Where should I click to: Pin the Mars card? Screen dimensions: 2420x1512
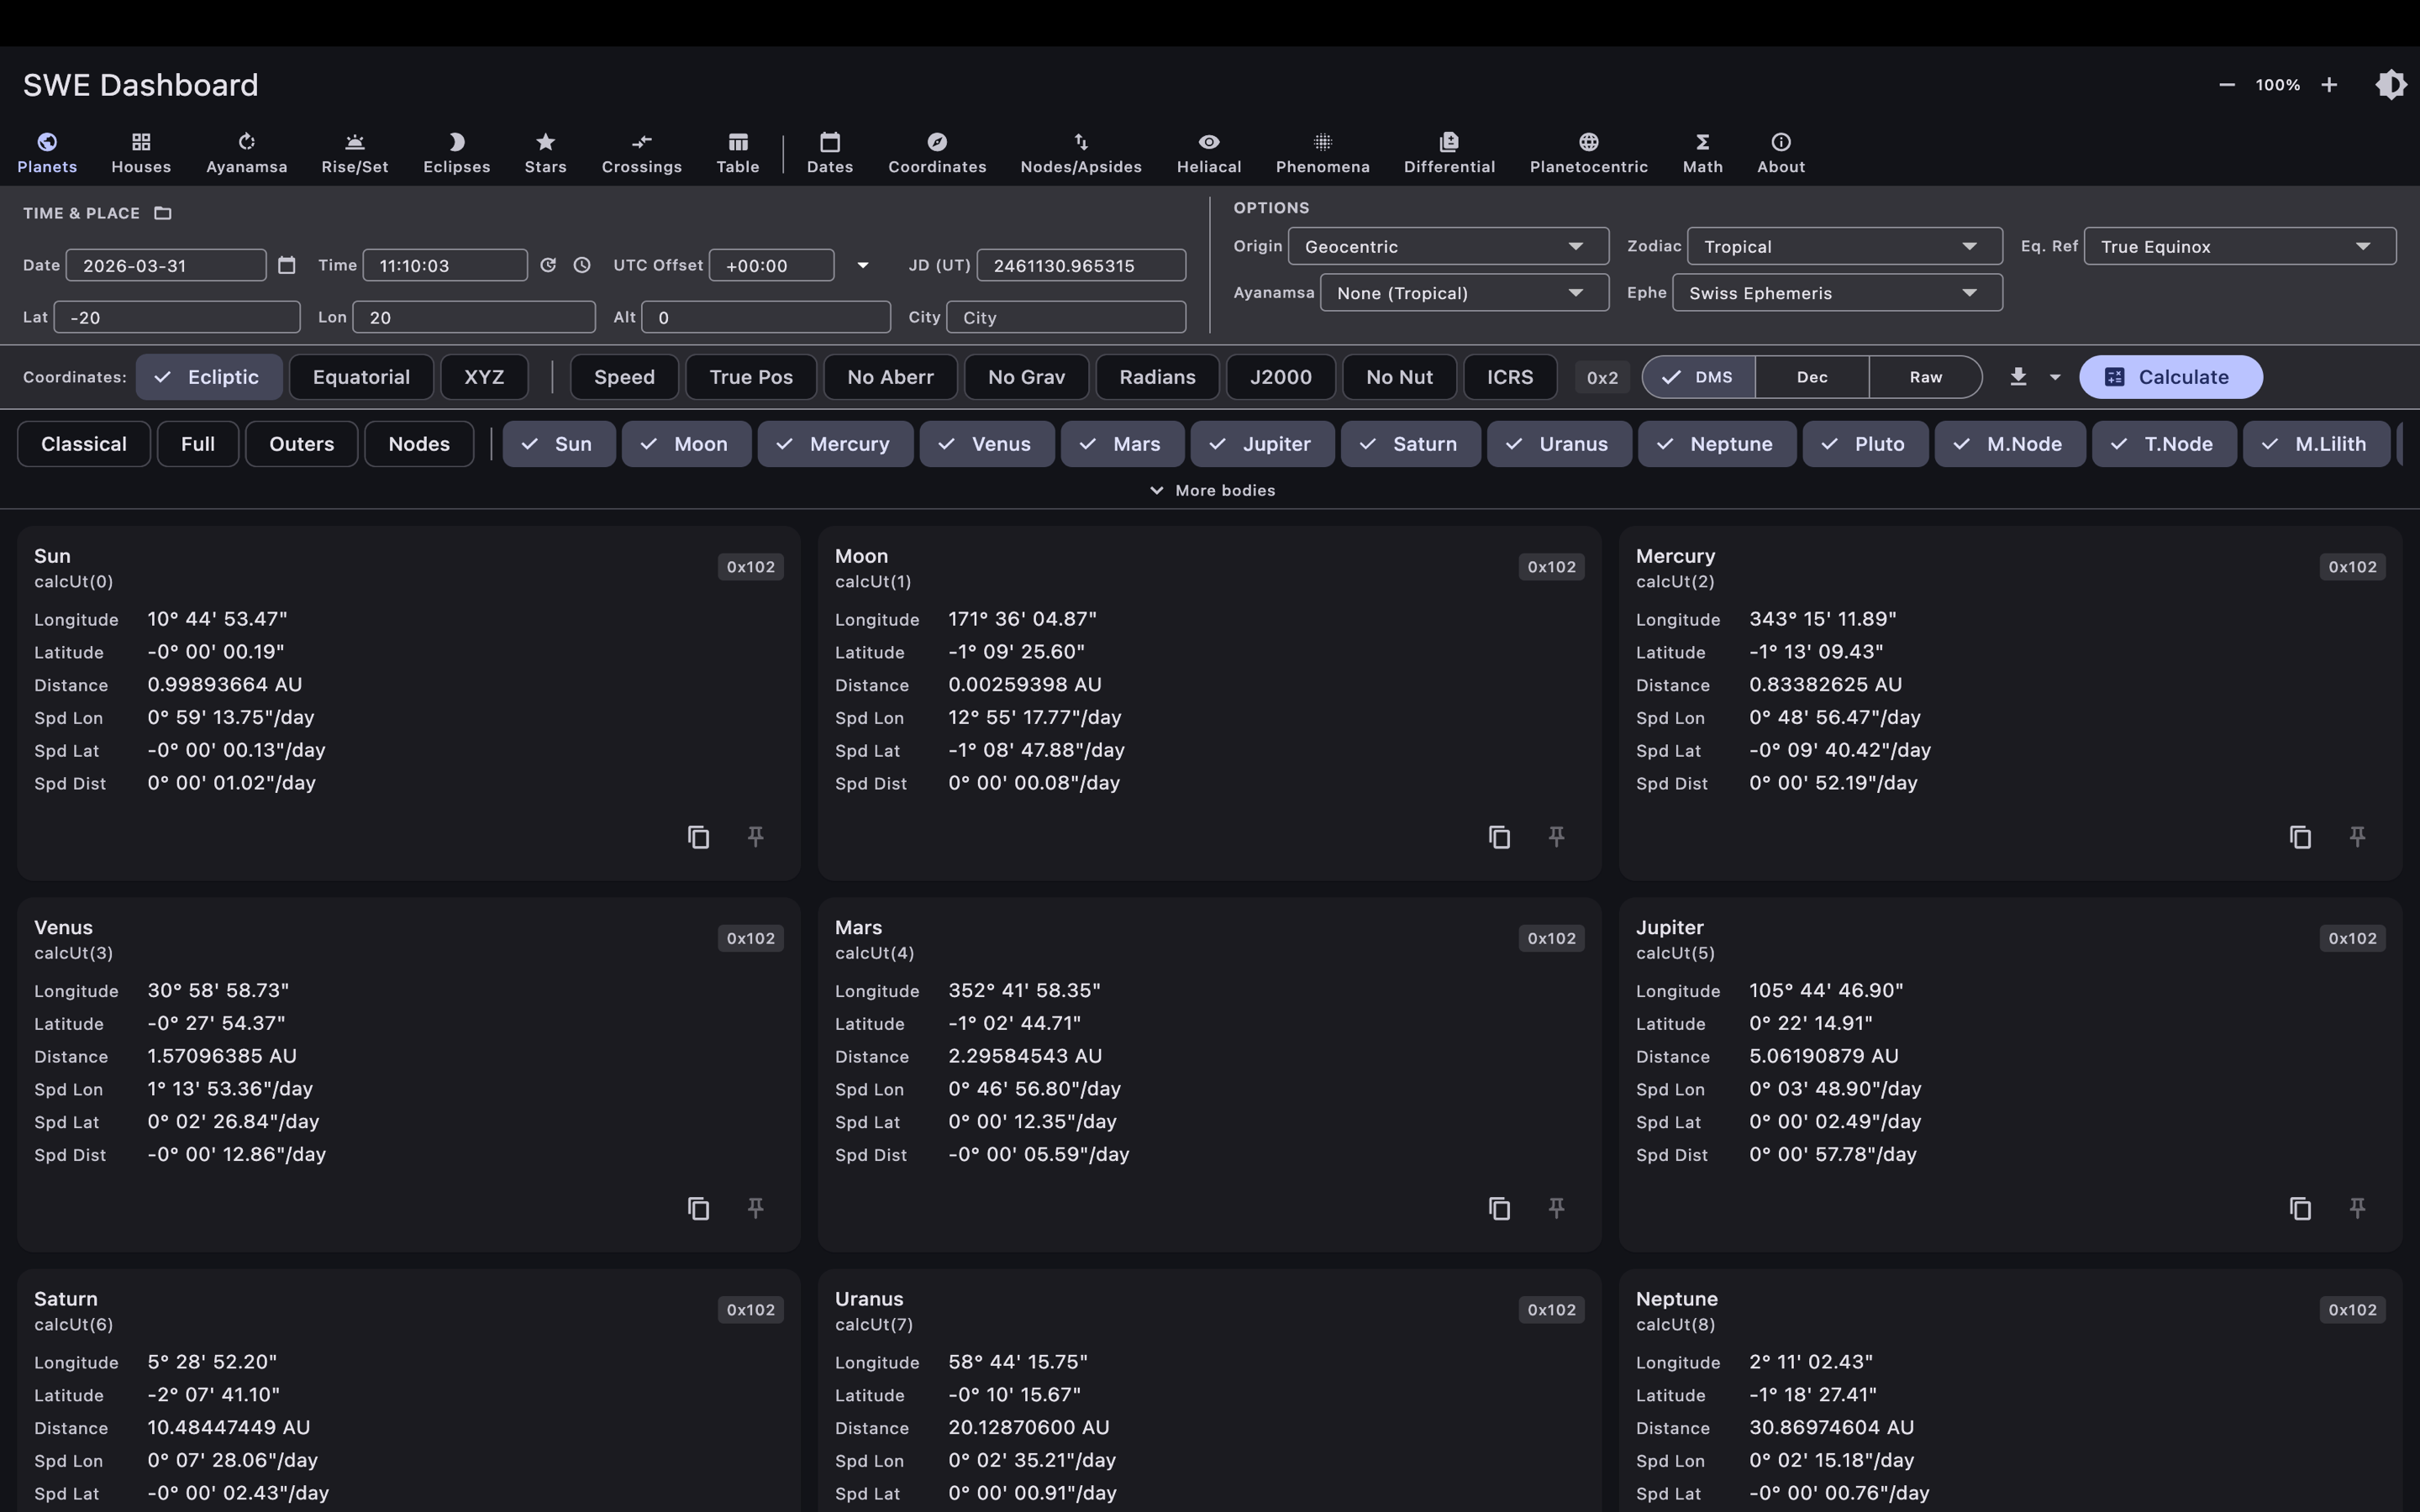(1557, 1208)
